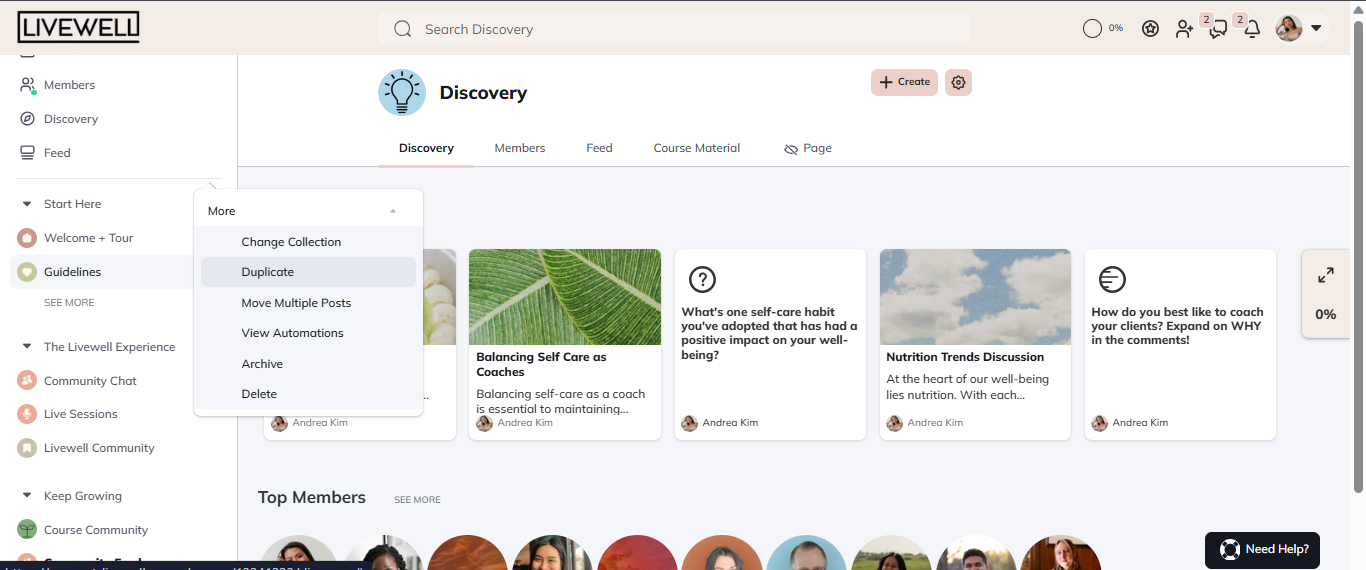Click the question mark icon on self-care card
The height and width of the screenshot is (570, 1366).
[703, 279]
